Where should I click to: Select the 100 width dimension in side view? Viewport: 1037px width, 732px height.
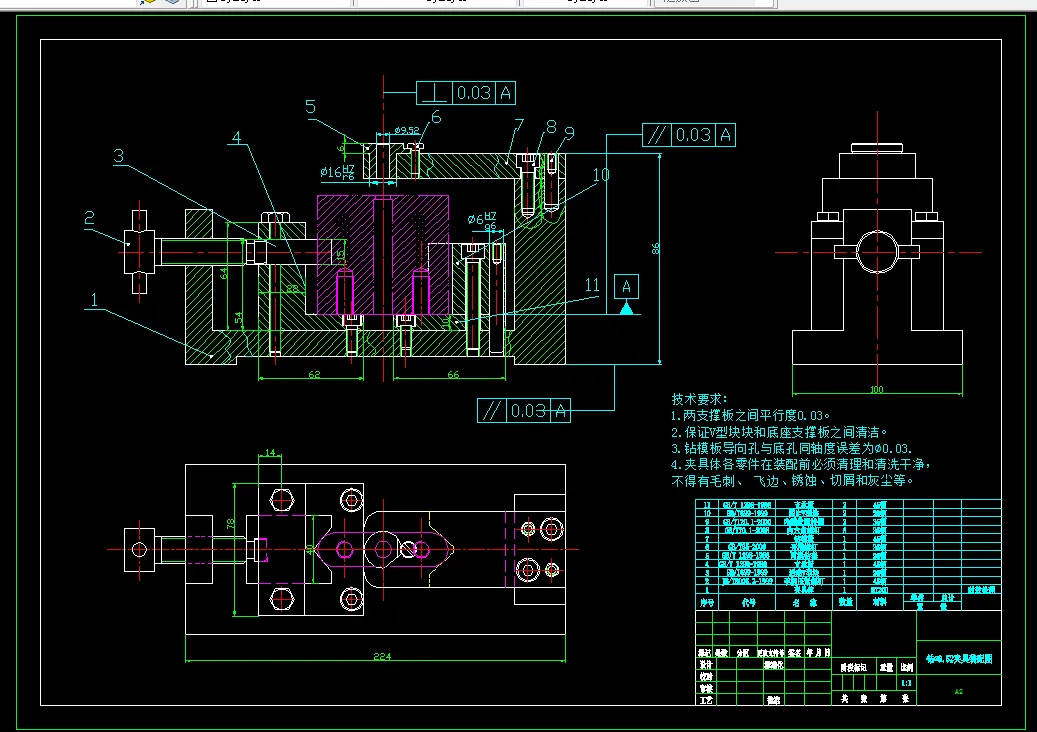(x=876, y=389)
